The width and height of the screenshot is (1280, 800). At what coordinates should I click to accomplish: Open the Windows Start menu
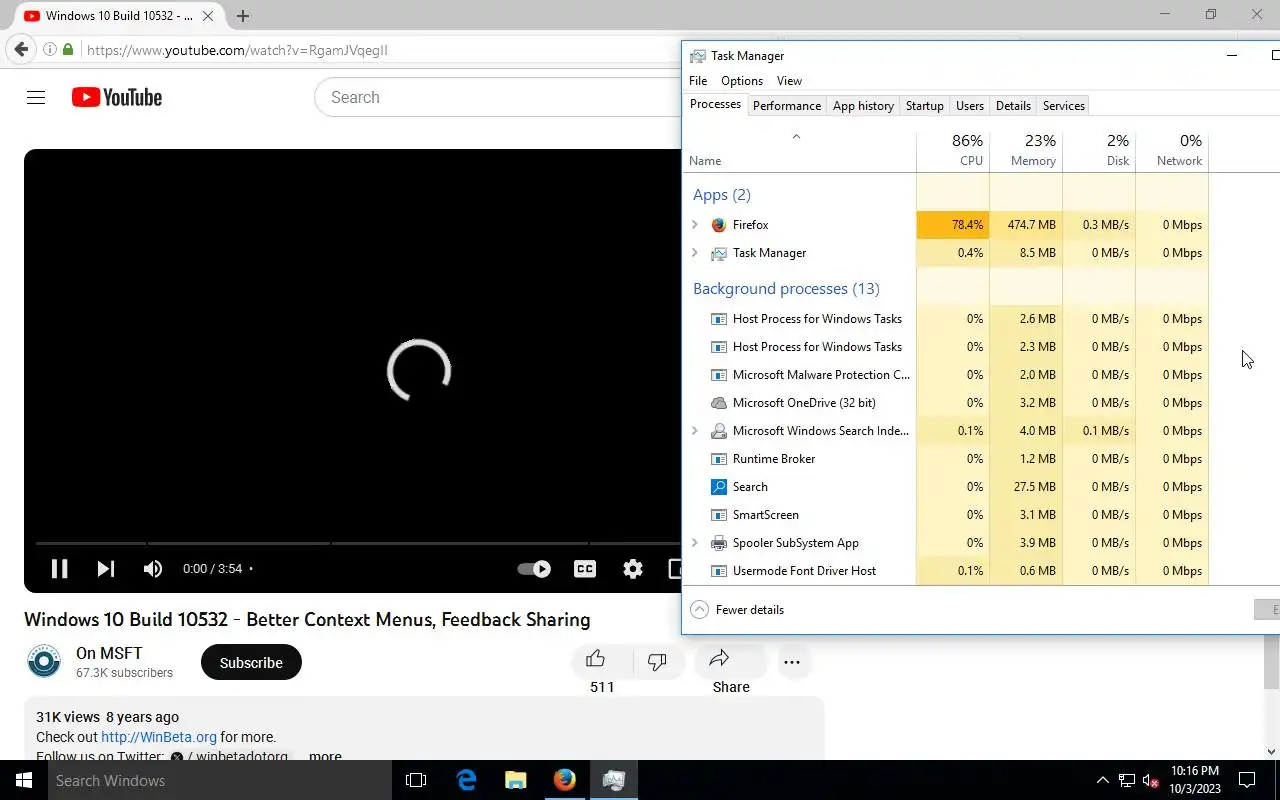point(24,780)
